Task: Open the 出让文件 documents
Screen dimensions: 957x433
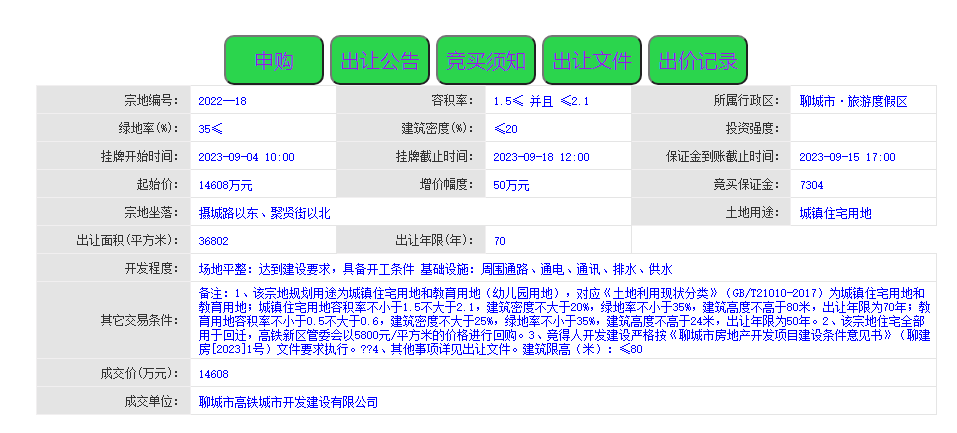Action: click(x=592, y=60)
